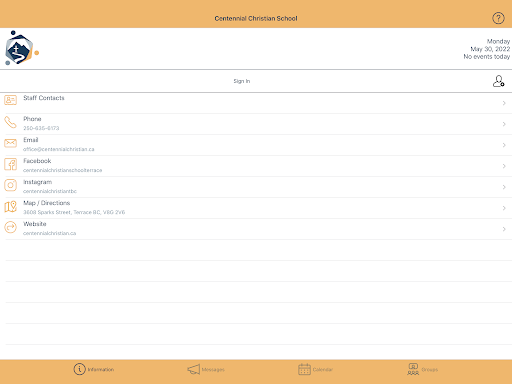512x384 pixels.
Task: Click the Calendar tab icon
Action: point(304,369)
